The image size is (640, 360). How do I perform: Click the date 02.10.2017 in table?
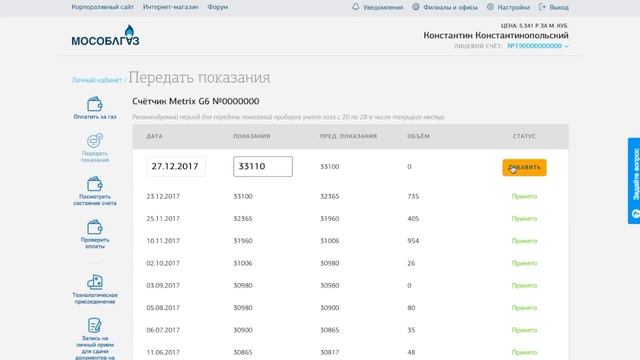163,263
